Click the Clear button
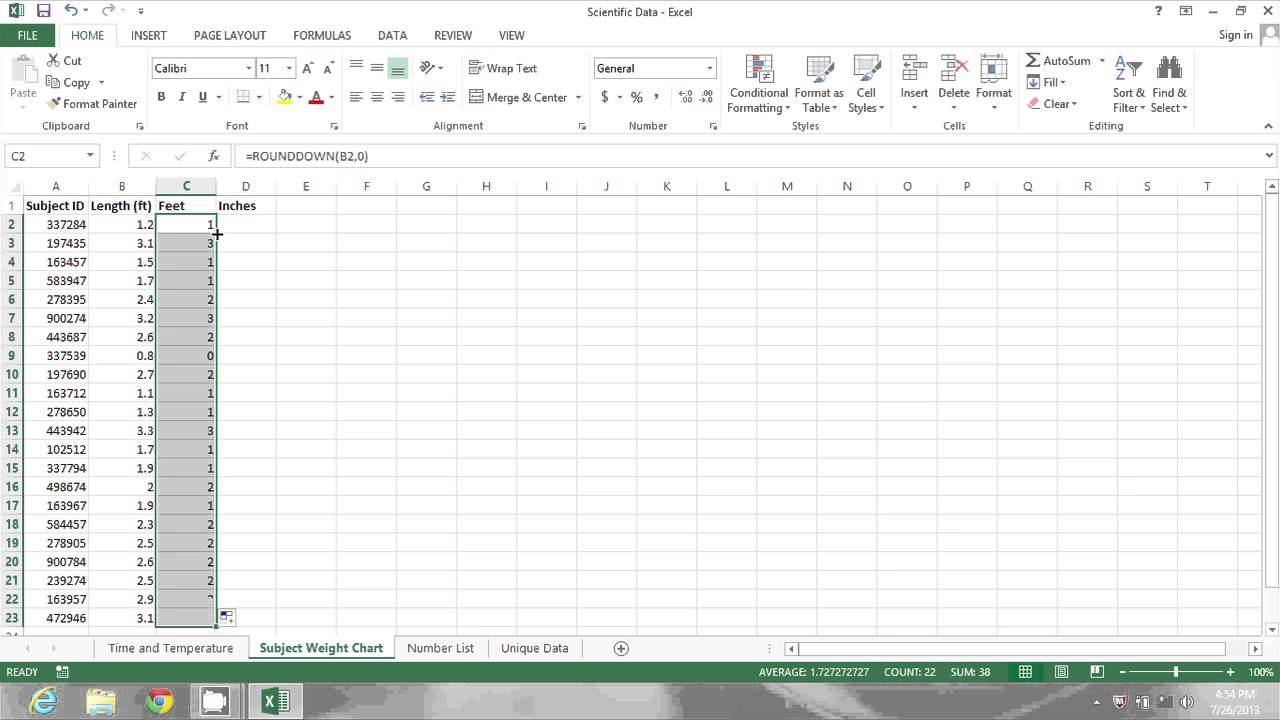 point(1052,104)
